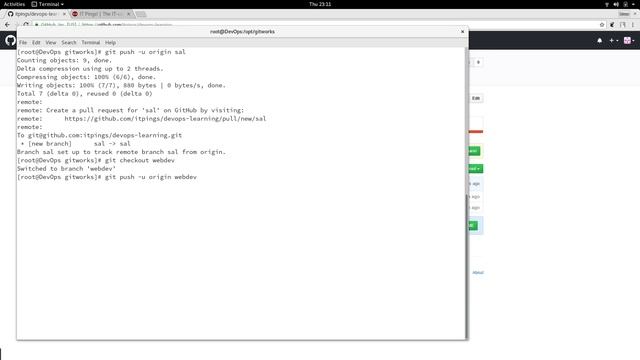
Task: Click the '[new branch] sal -> sal' line
Action: 76,144
